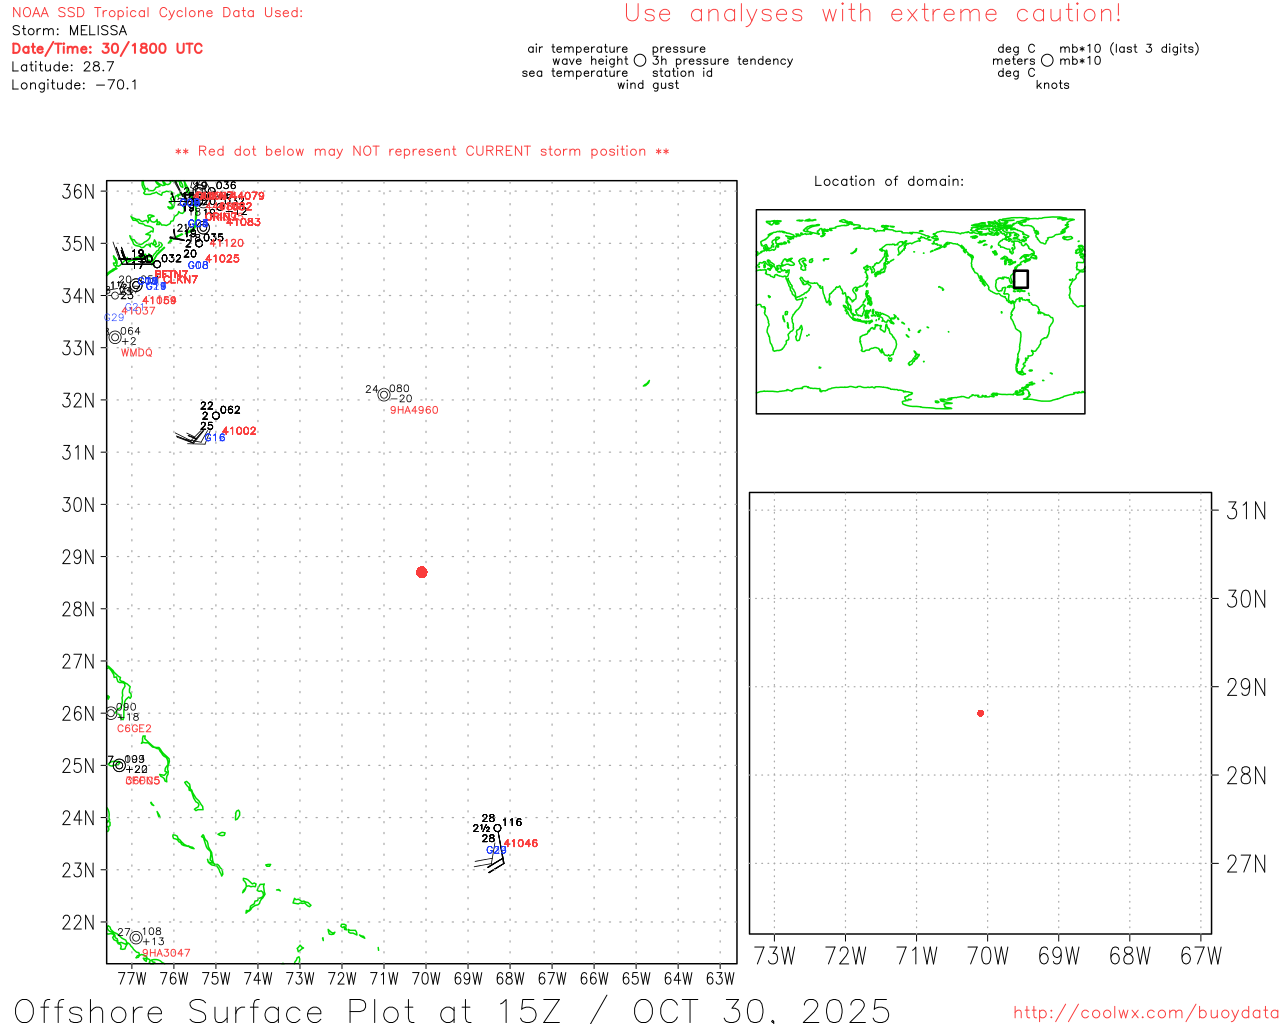Click the station circle marker for 9HA3047

pos(136,938)
